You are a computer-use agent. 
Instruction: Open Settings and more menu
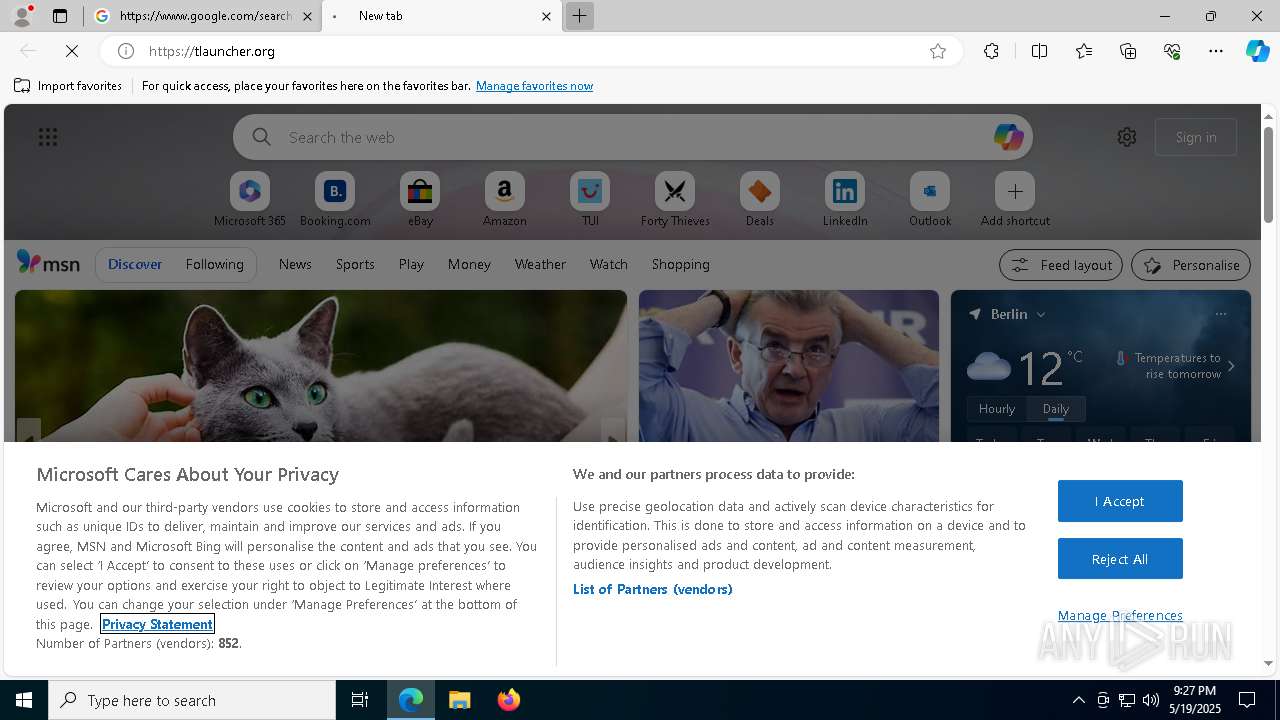click(x=1216, y=51)
